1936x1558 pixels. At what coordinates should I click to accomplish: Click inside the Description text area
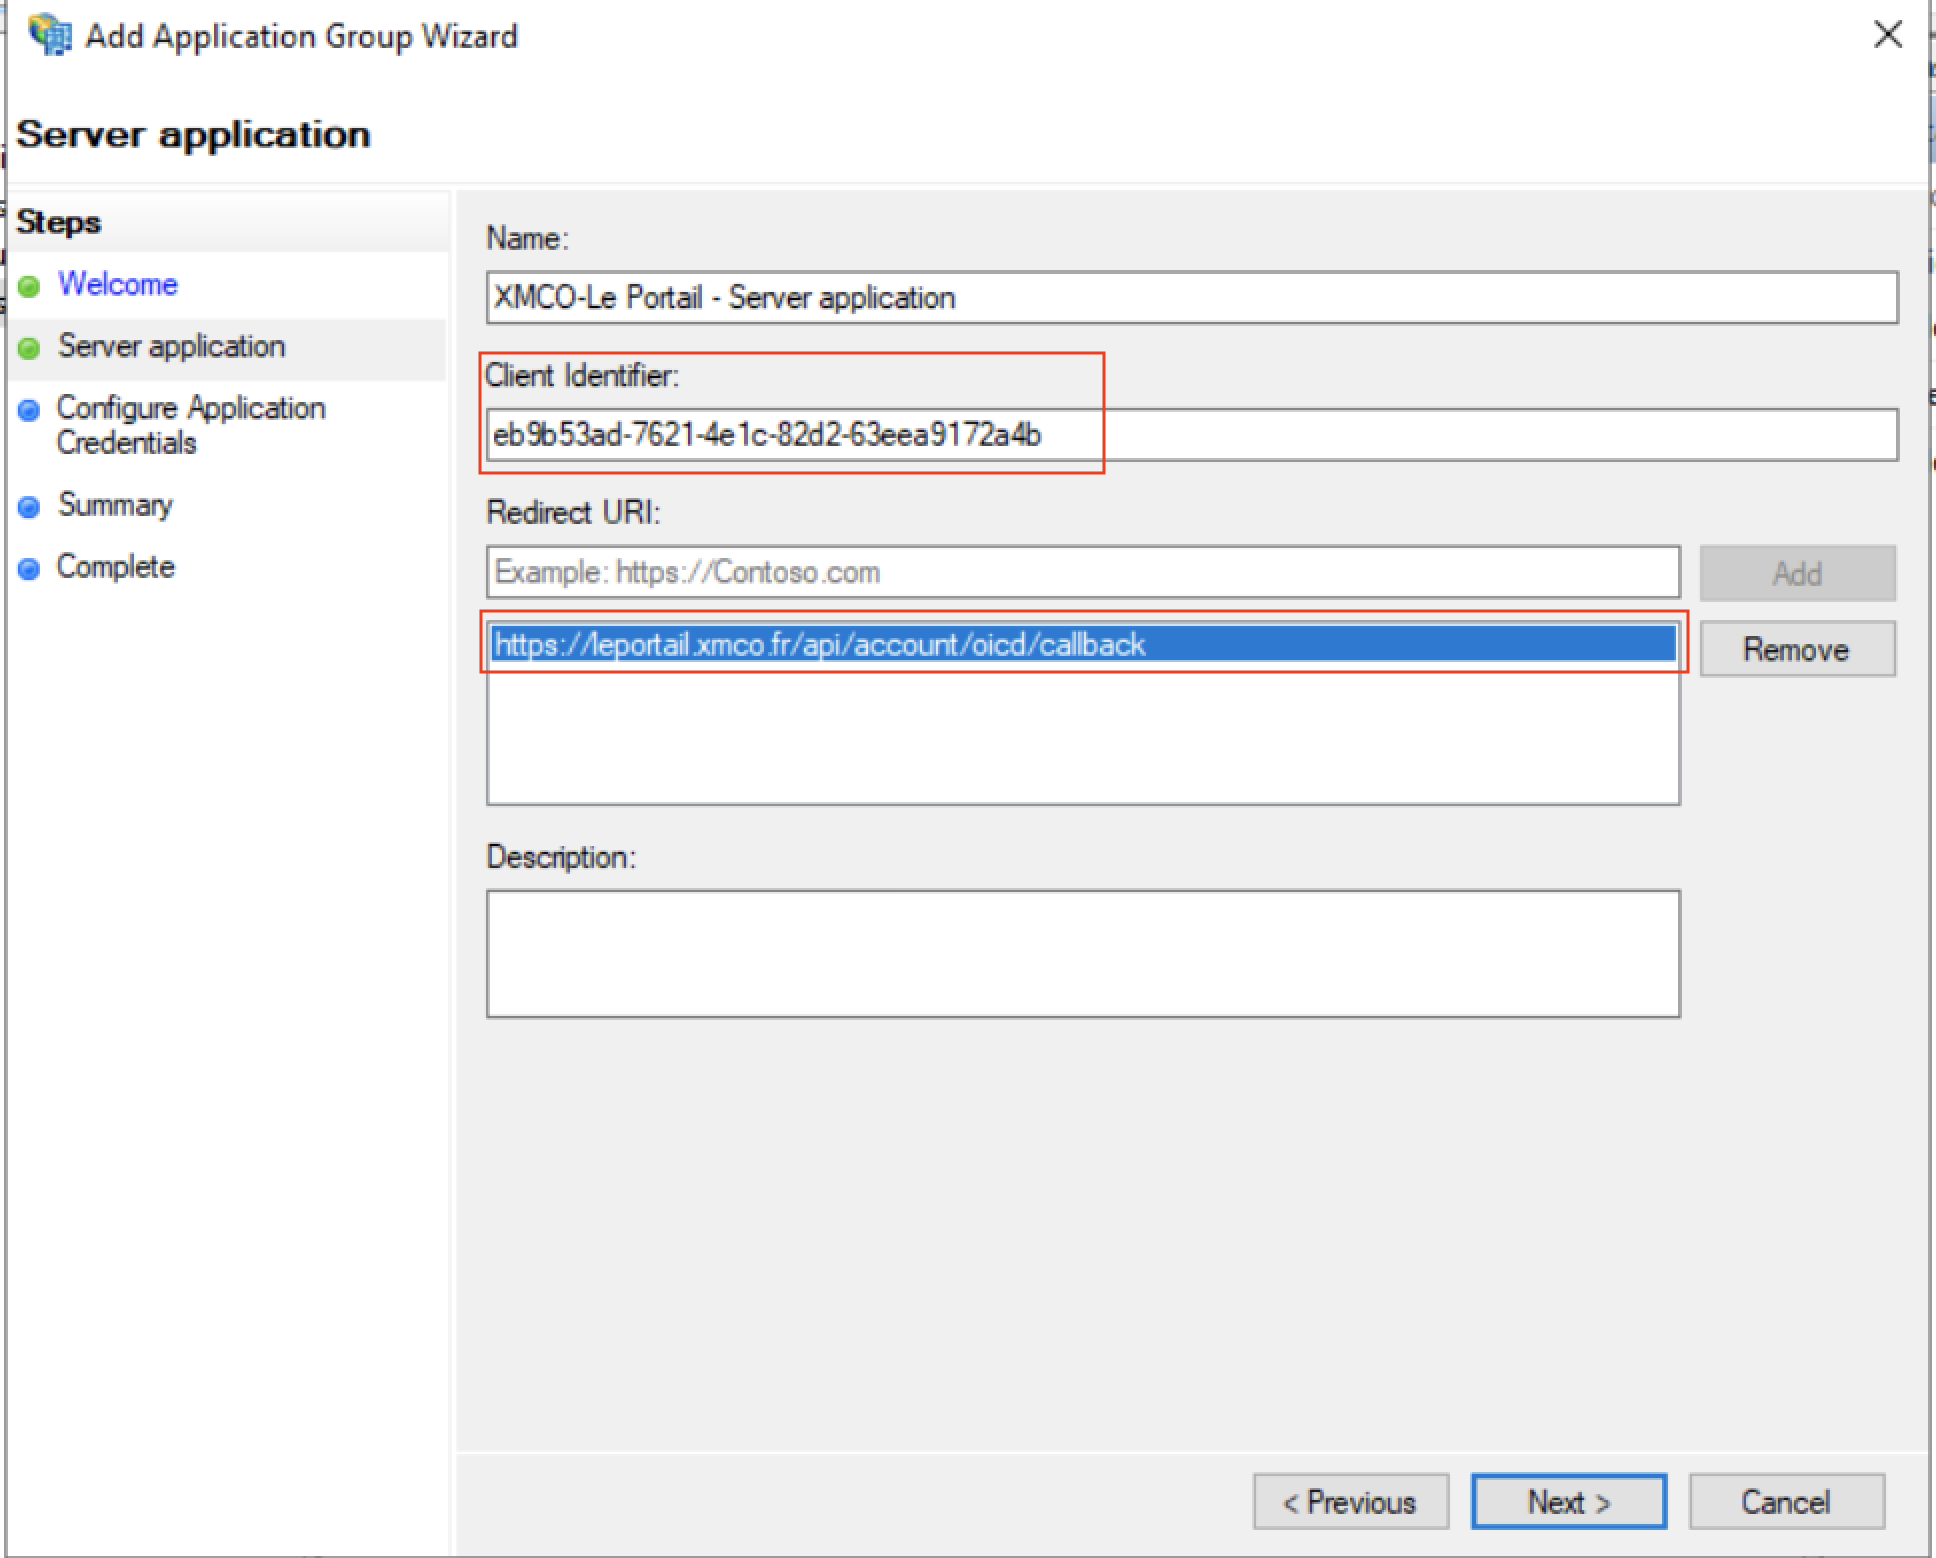pos(1082,953)
